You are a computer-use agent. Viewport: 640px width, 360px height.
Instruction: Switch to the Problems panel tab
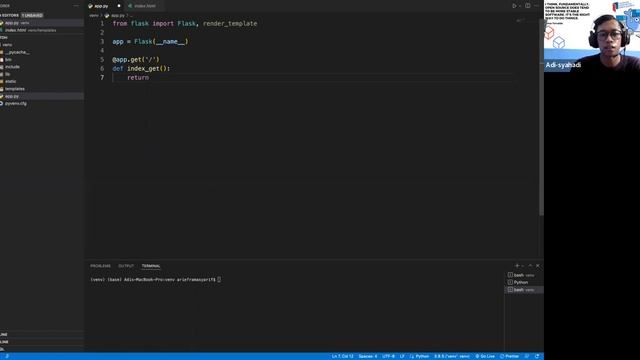pos(100,266)
